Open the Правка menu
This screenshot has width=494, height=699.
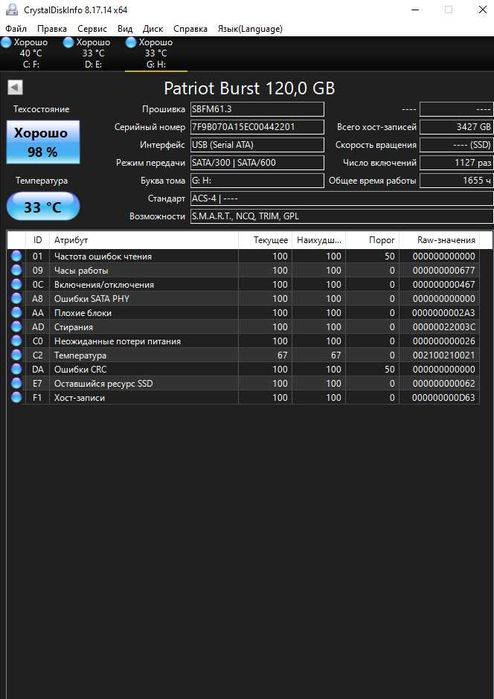52,29
